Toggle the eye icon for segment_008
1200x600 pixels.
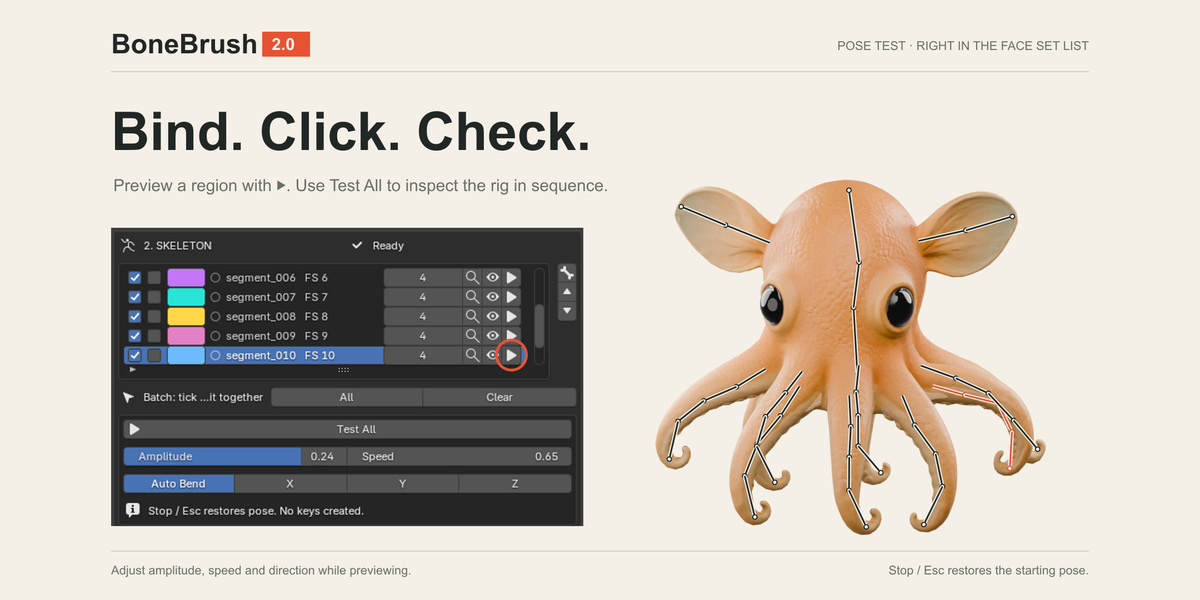(492, 316)
